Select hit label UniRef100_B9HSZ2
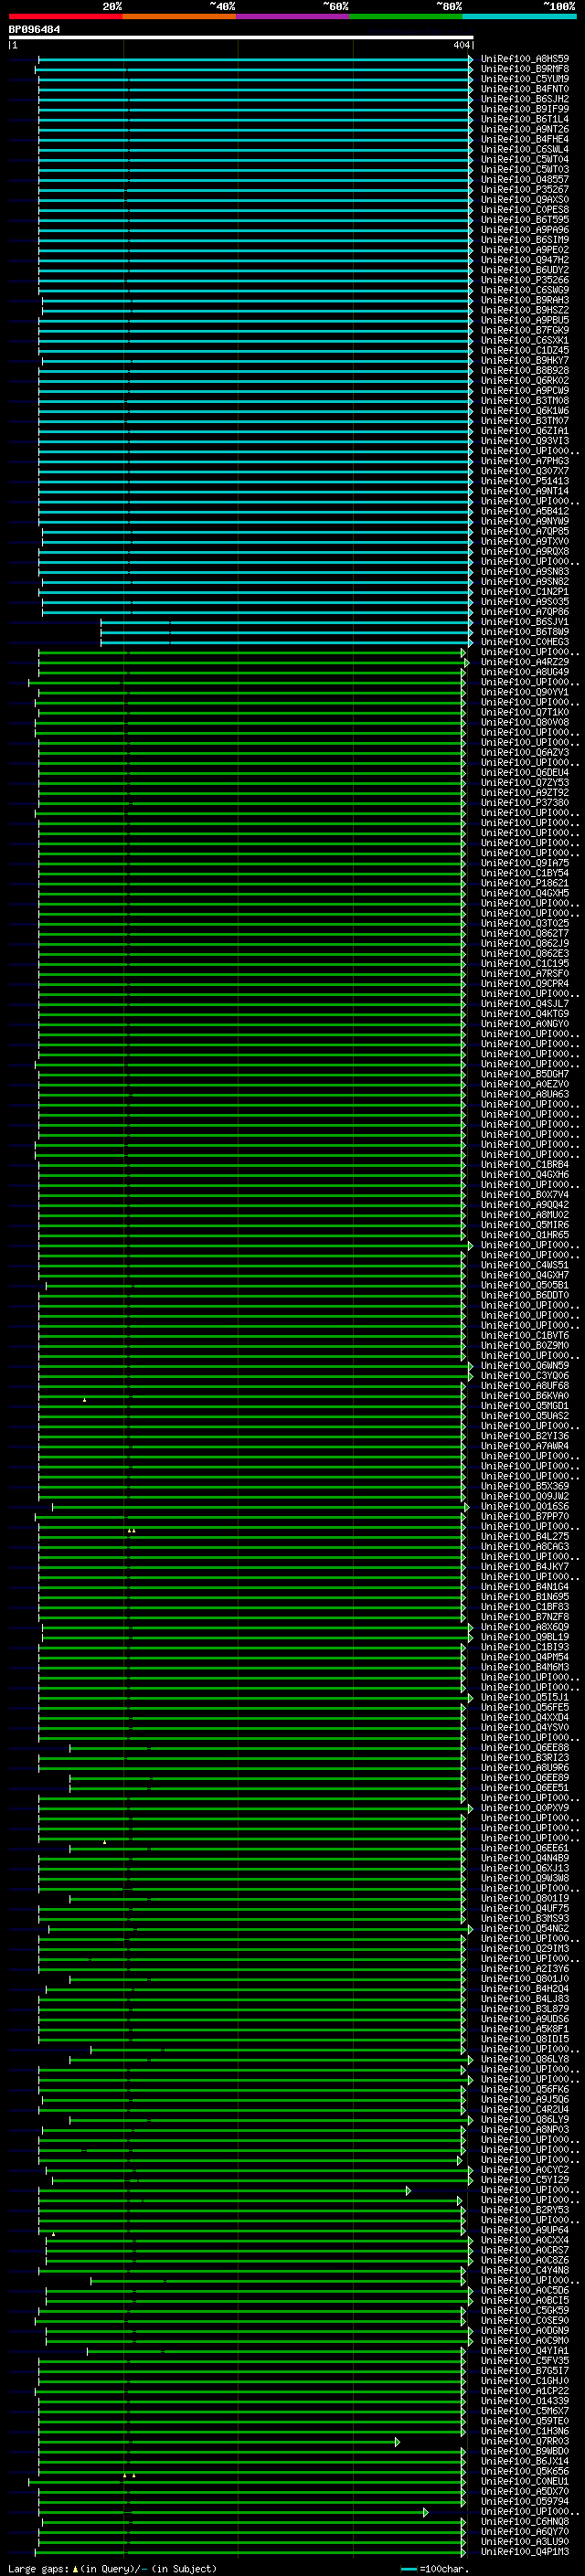 525,310
